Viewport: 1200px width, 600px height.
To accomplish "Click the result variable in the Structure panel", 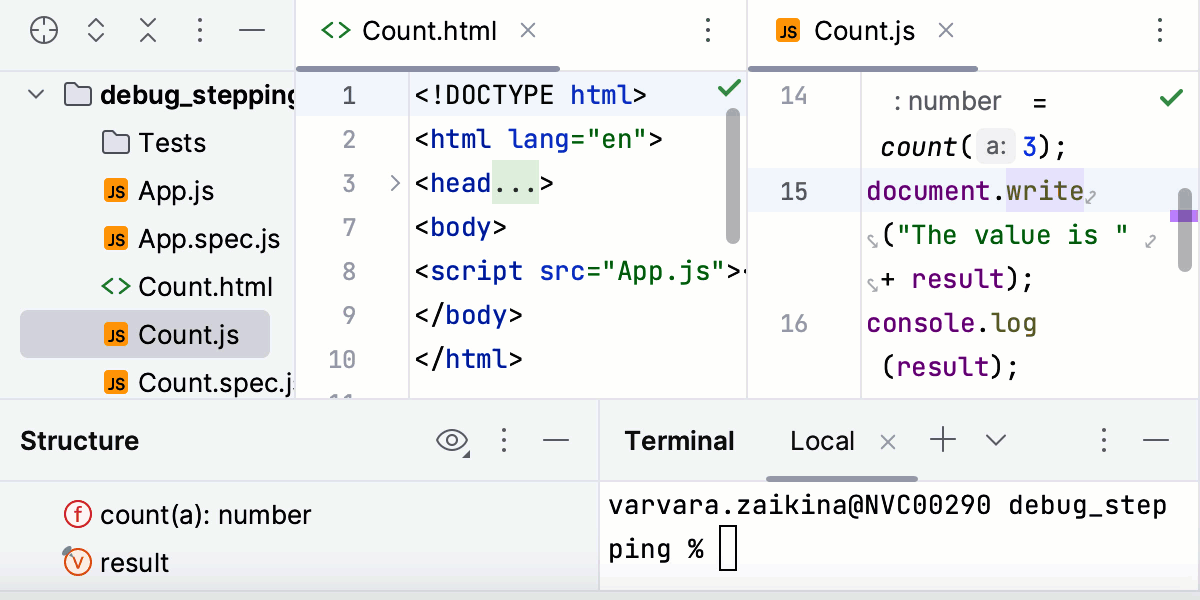I will tap(133, 563).
